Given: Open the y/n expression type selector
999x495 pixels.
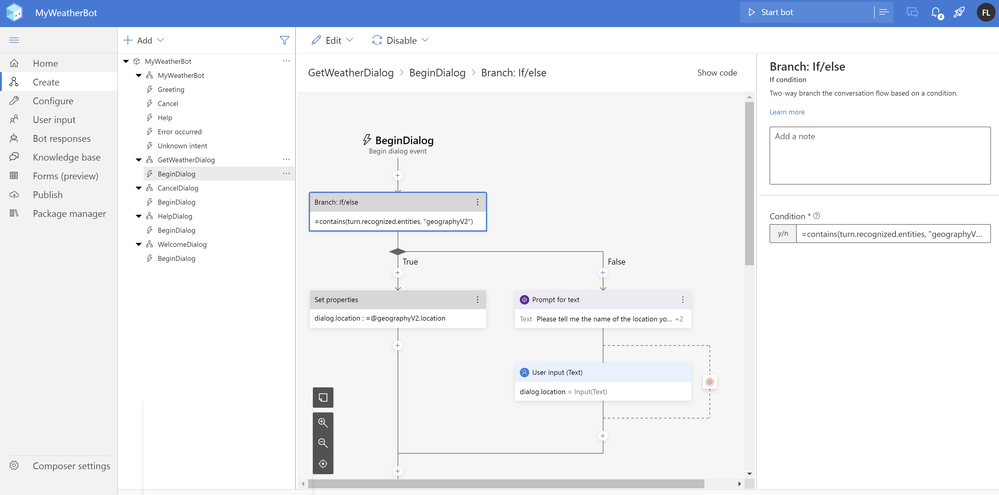Looking at the screenshot, I should click(x=783, y=234).
